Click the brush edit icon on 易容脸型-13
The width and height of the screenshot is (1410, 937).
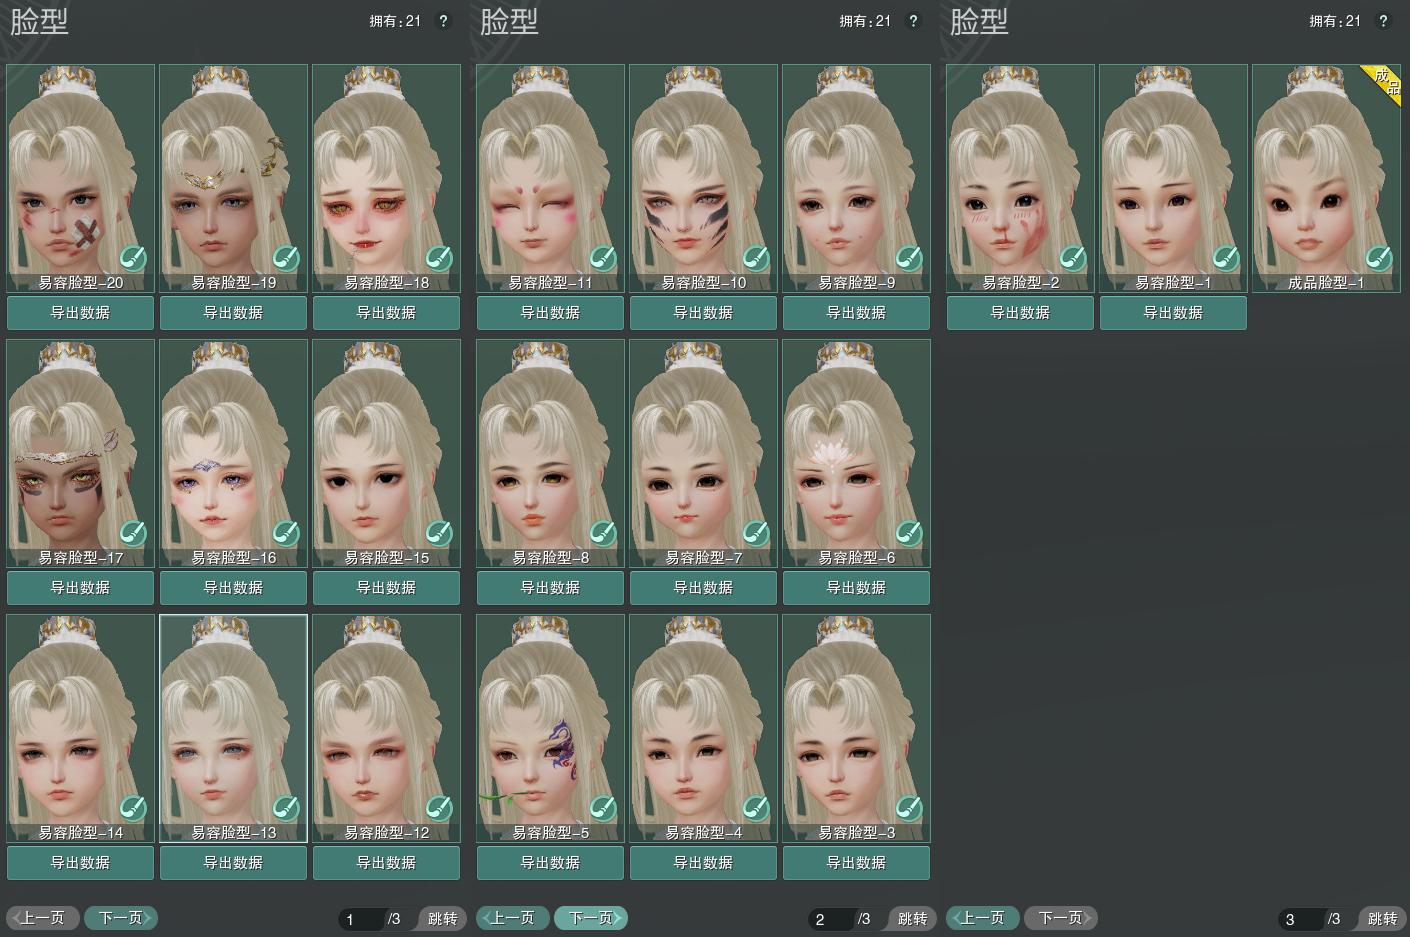pyautogui.click(x=286, y=808)
